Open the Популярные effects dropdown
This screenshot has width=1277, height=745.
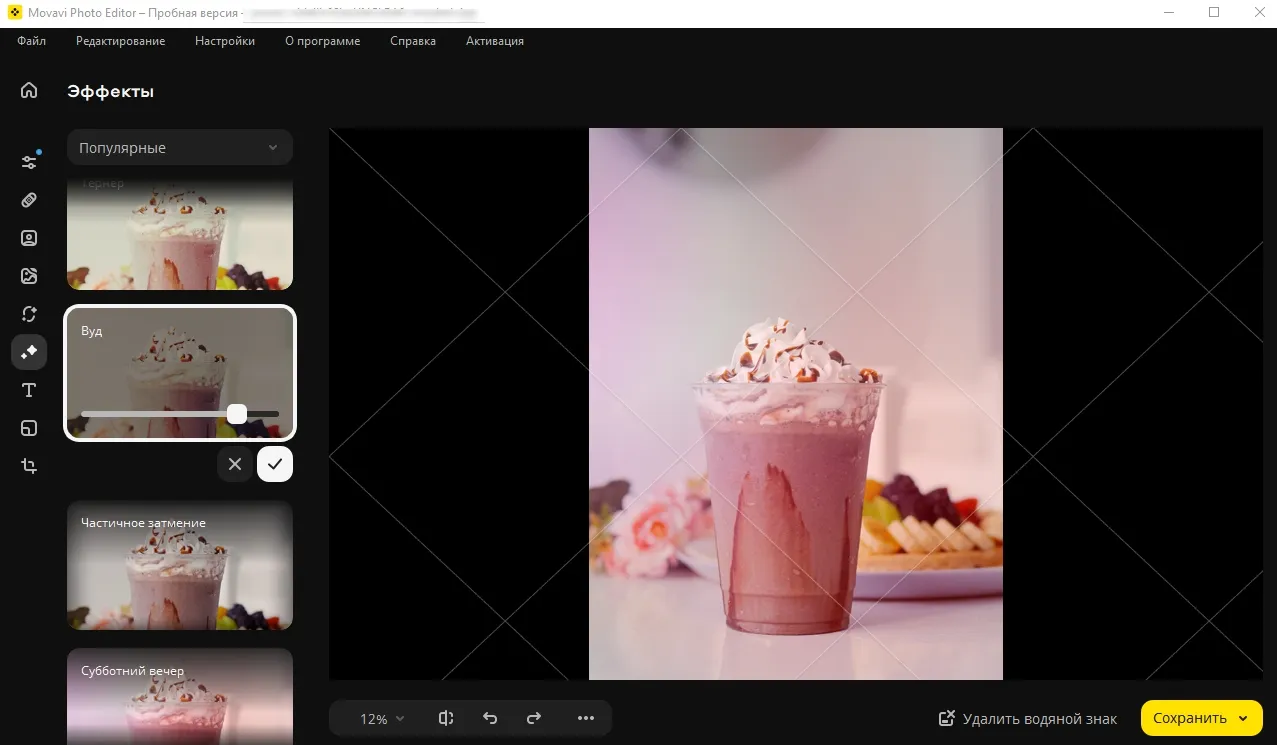pyautogui.click(x=179, y=147)
